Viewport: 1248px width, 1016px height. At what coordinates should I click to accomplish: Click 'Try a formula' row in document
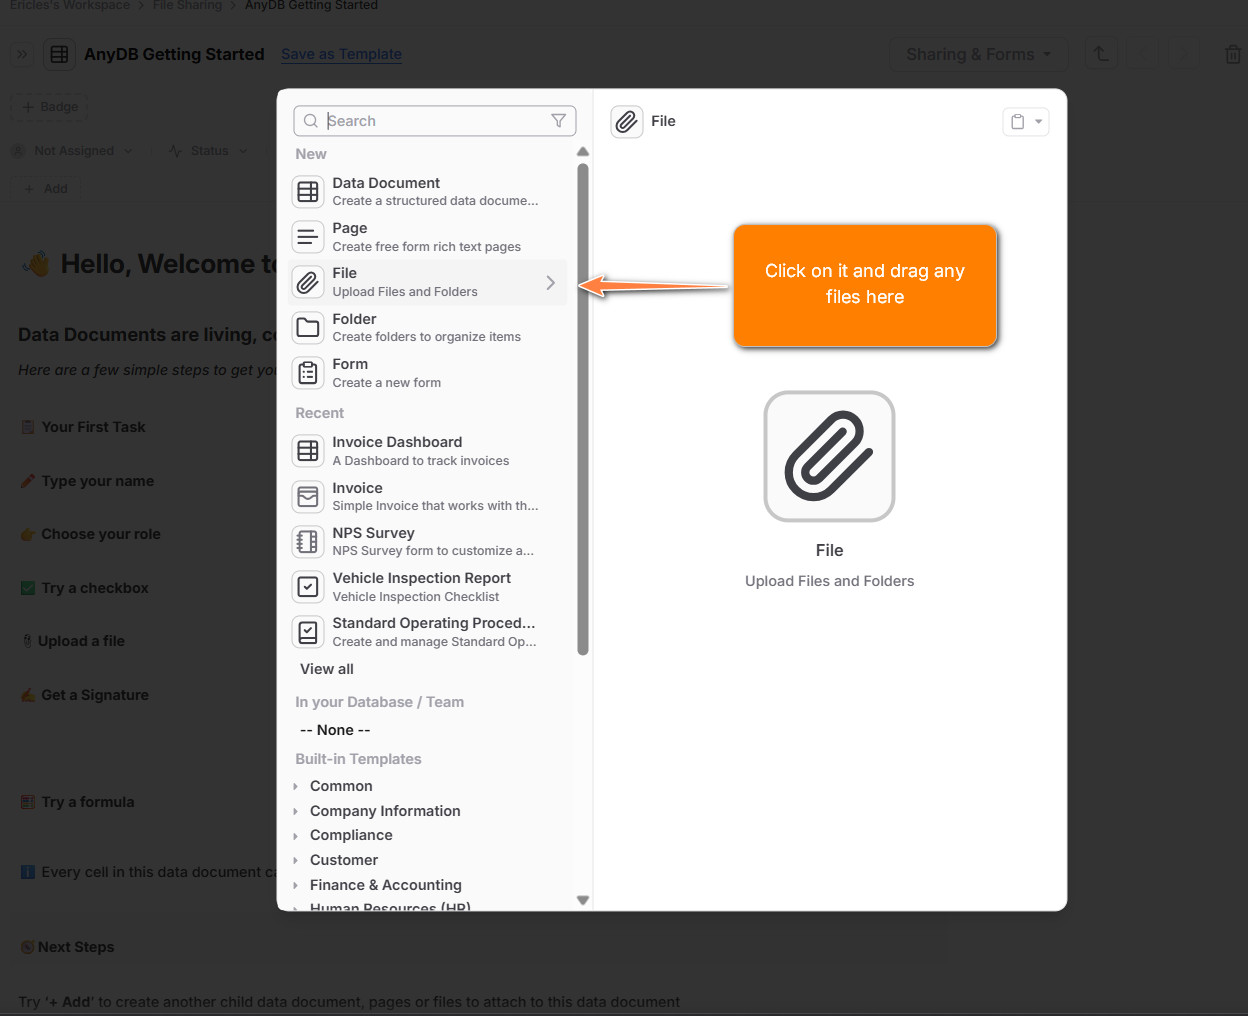click(87, 802)
